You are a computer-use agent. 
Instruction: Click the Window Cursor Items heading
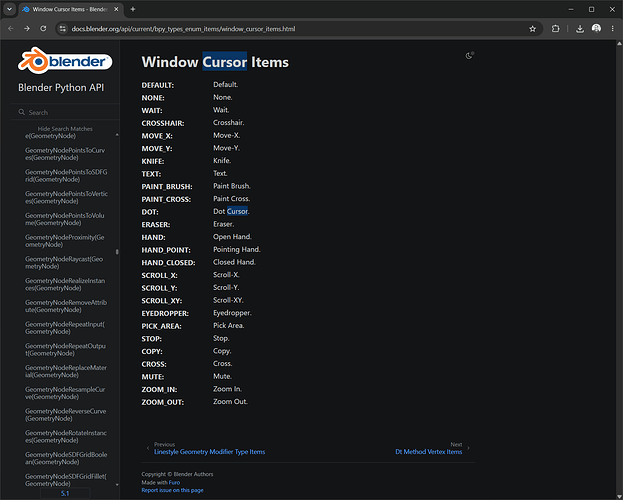[x=215, y=62]
